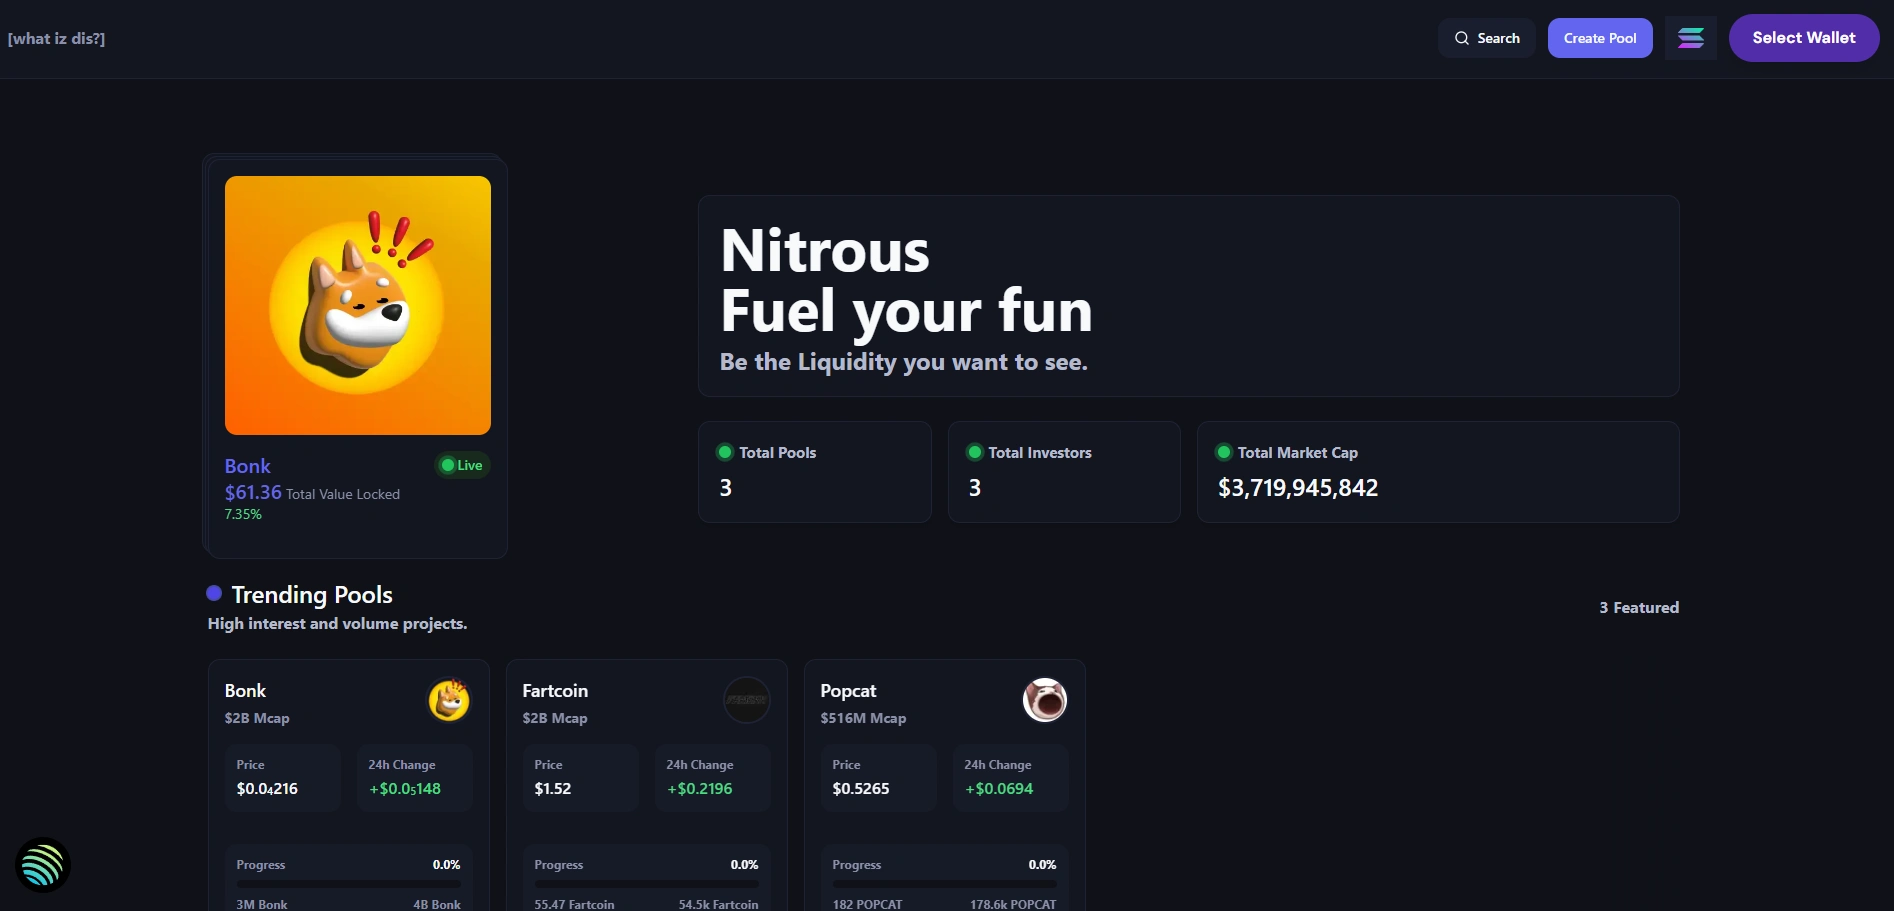Click 'High interest and volume projects.' subtitle
This screenshot has width=1894, height=911.
[x=337, y=624]
